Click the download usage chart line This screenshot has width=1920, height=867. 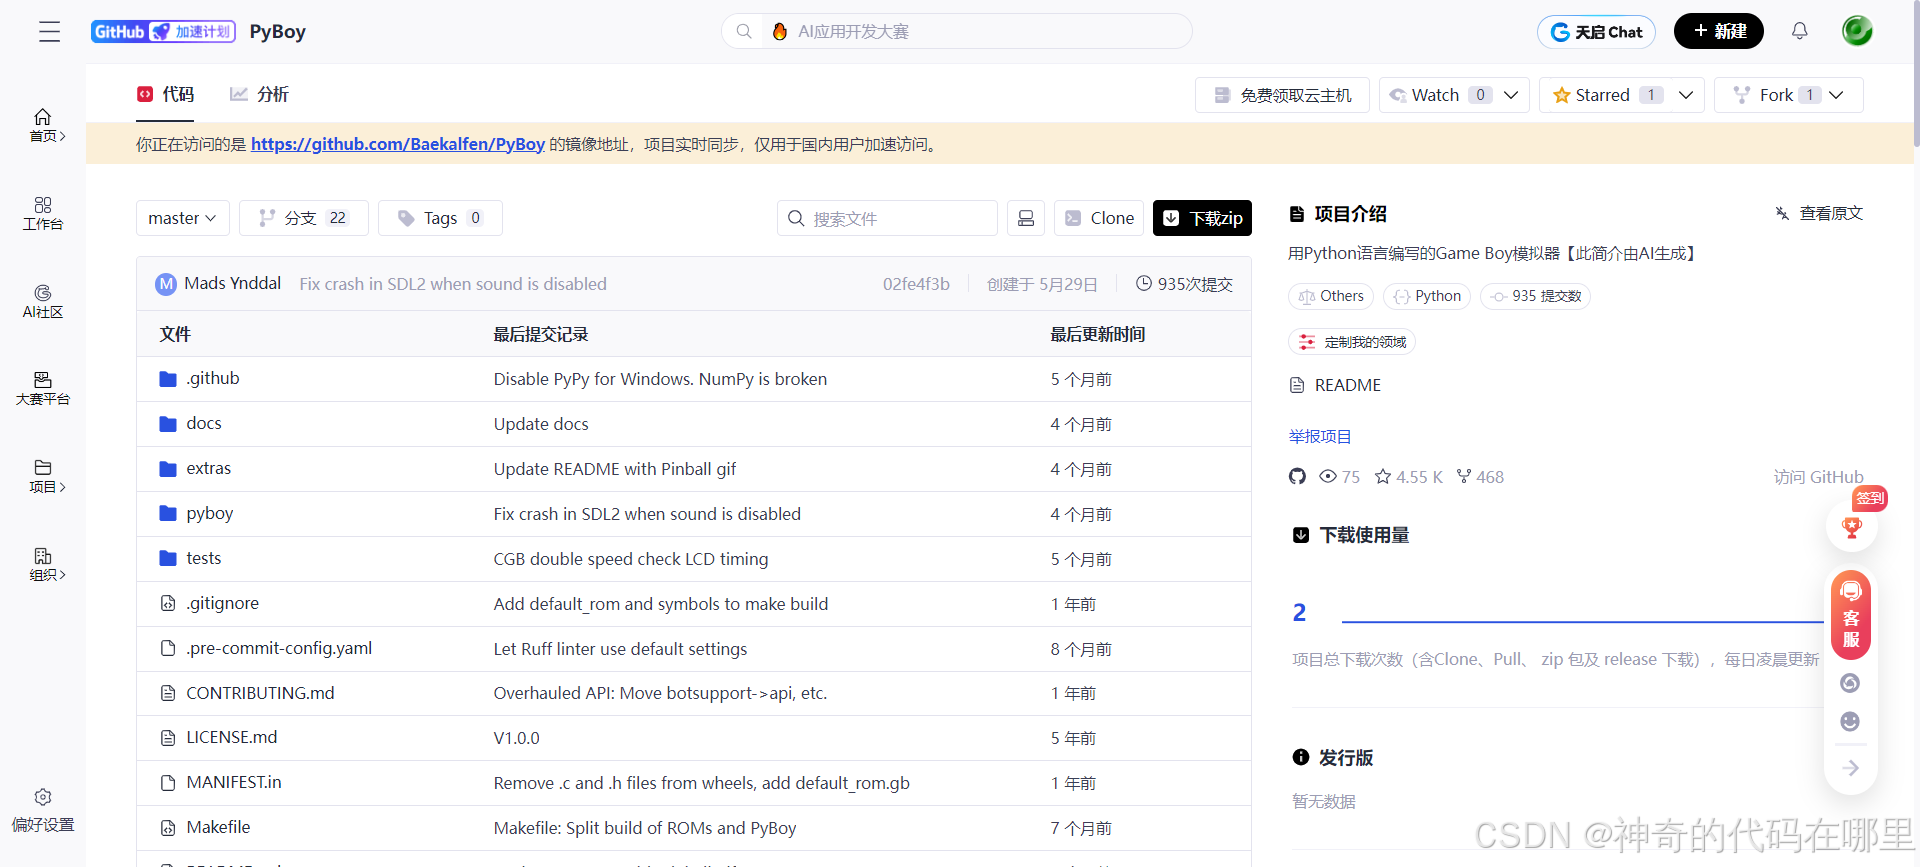[1583, 622]
